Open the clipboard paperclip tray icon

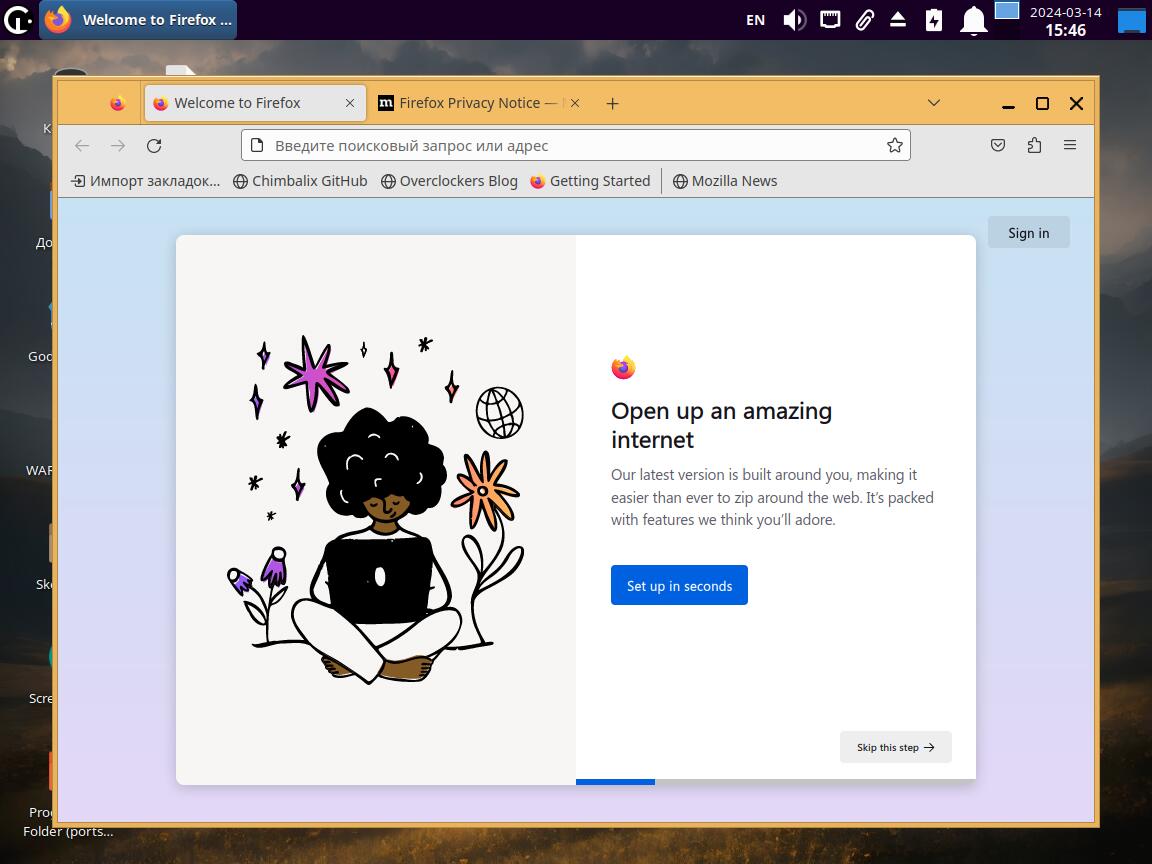tap(865, 20)
